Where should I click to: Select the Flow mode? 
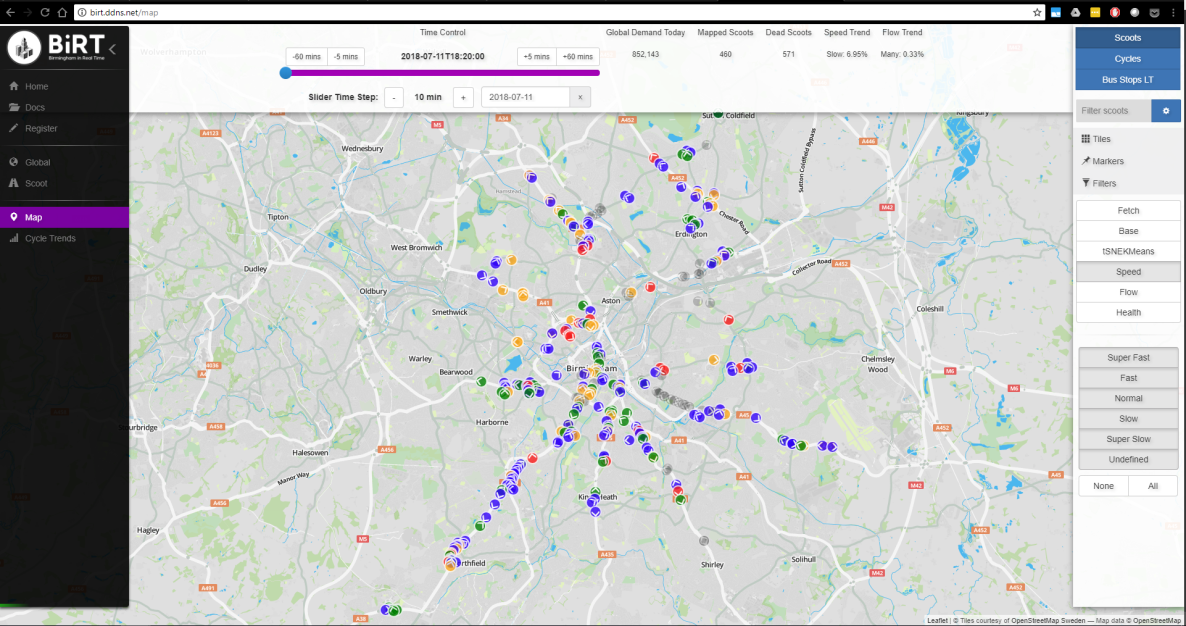pyautogui.click(x=1128, y=292)
